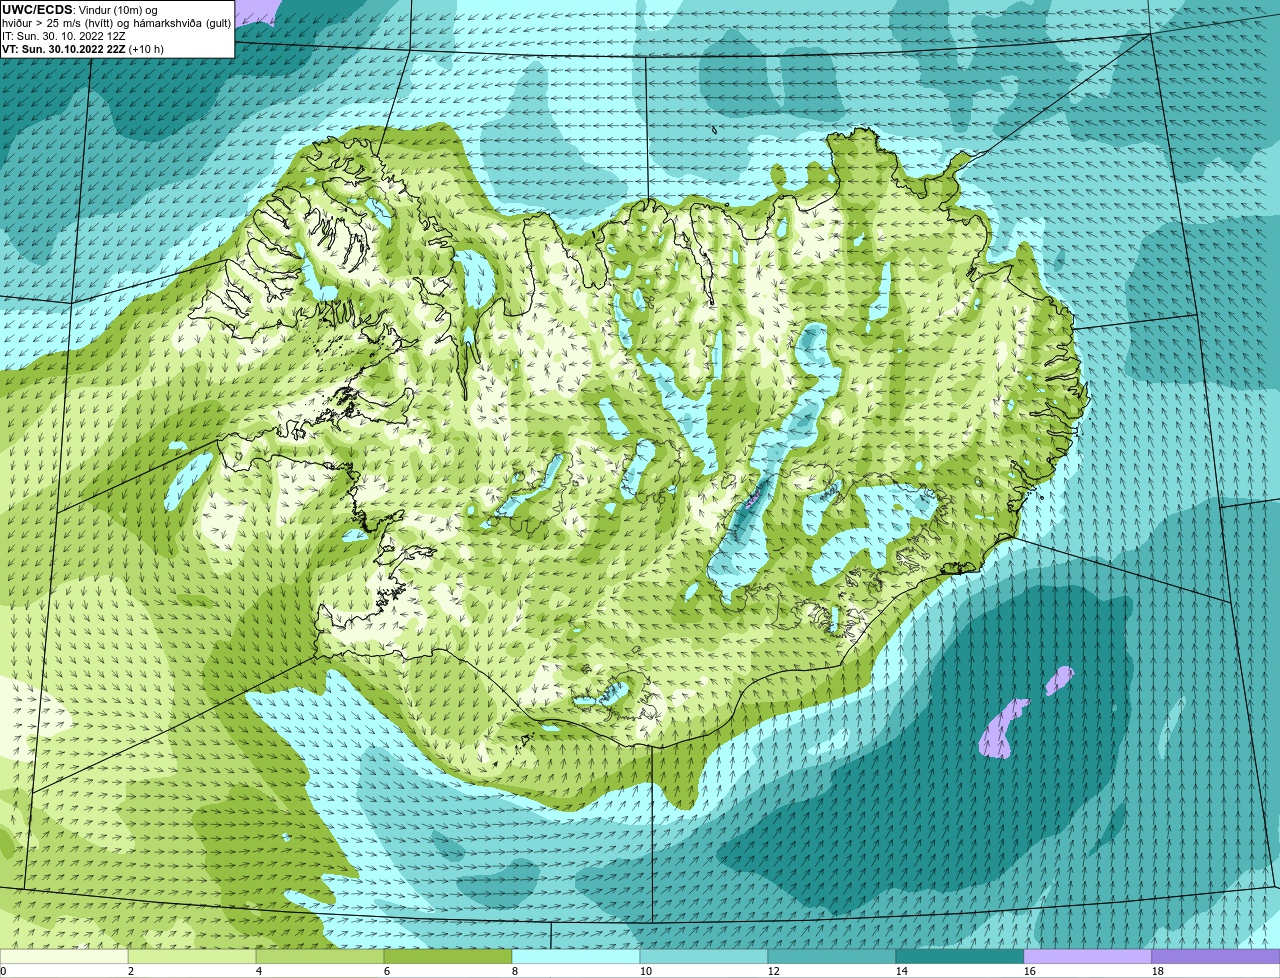This screenshot has width=1280, height=978.
Task: Click the 2–4 m/s light green legend swatch
Action: (x=192, y=956)
